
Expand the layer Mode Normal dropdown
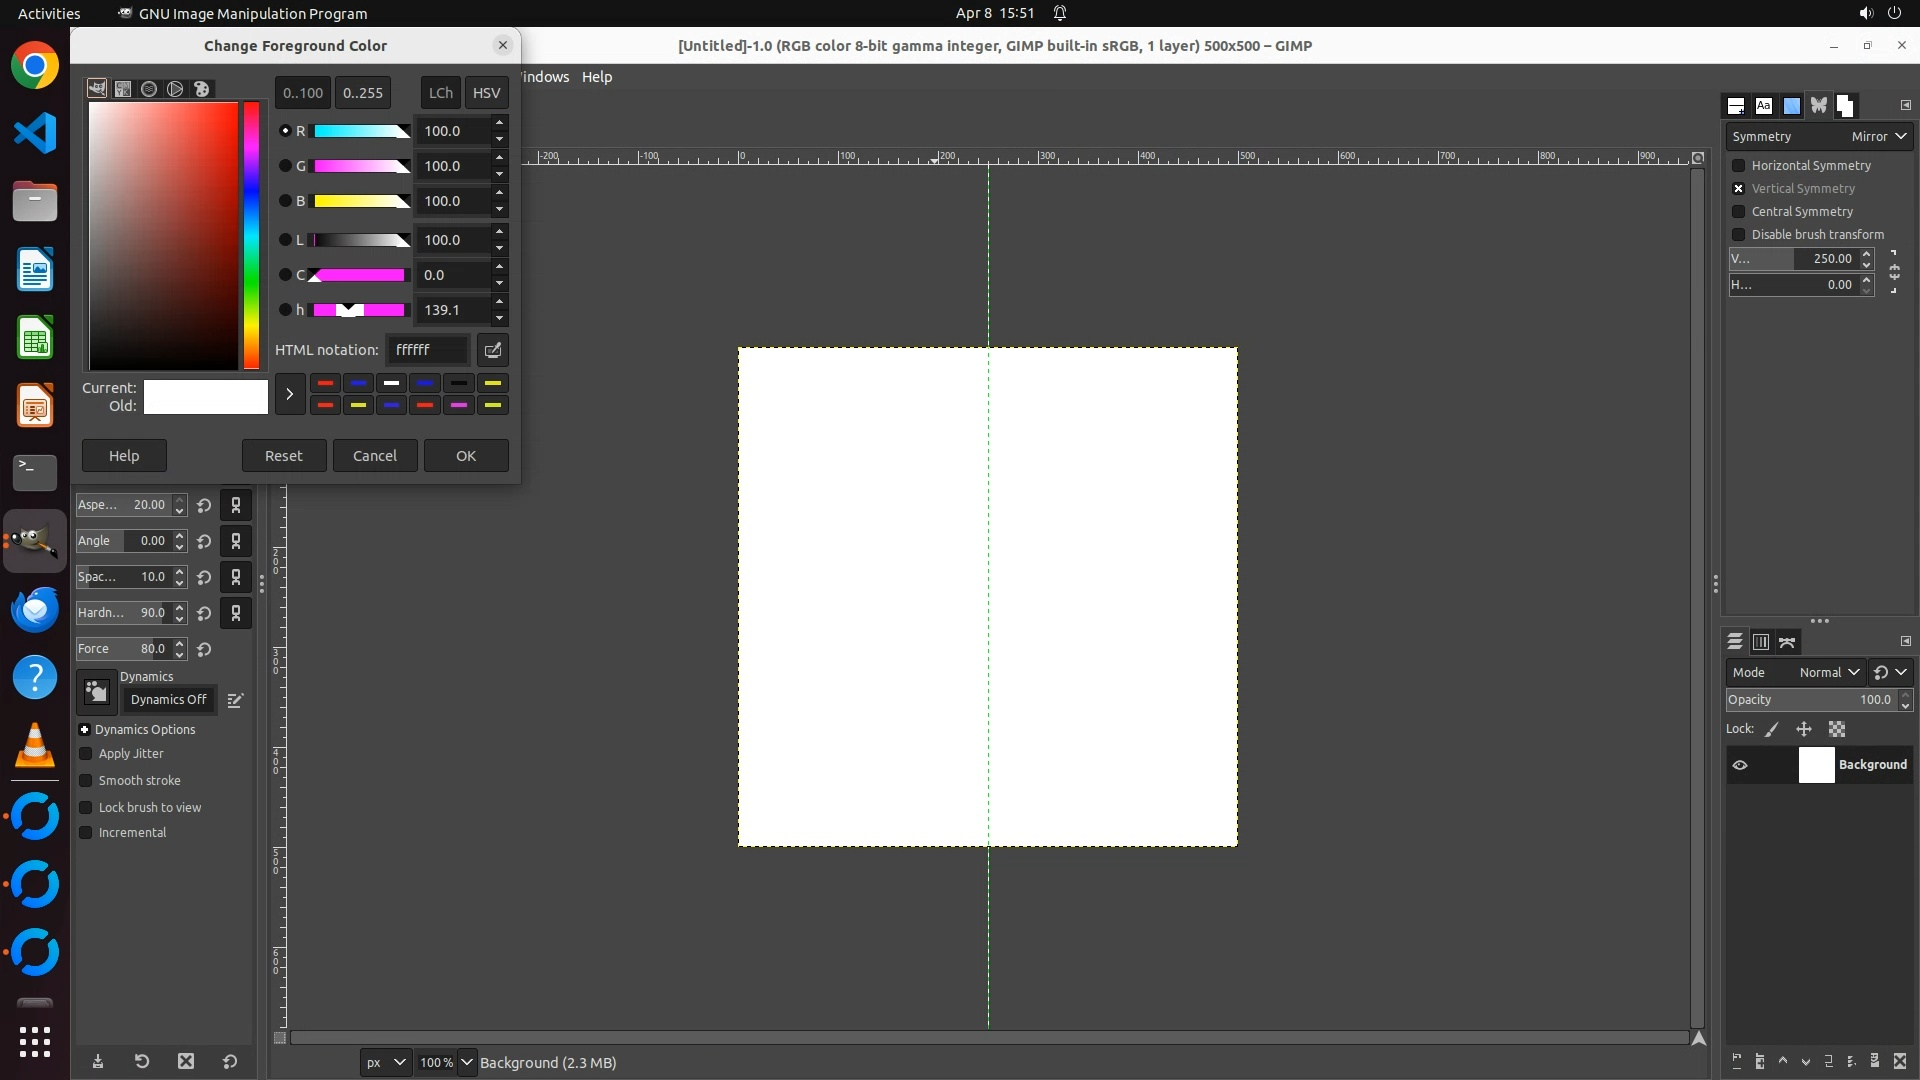(1828, 673)
